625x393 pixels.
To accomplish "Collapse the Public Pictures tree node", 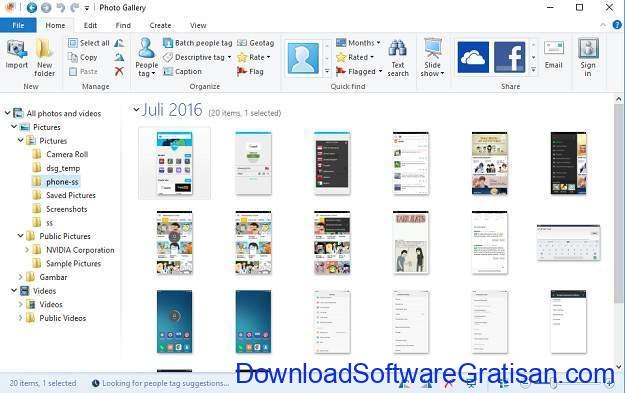I will [20, 236].
